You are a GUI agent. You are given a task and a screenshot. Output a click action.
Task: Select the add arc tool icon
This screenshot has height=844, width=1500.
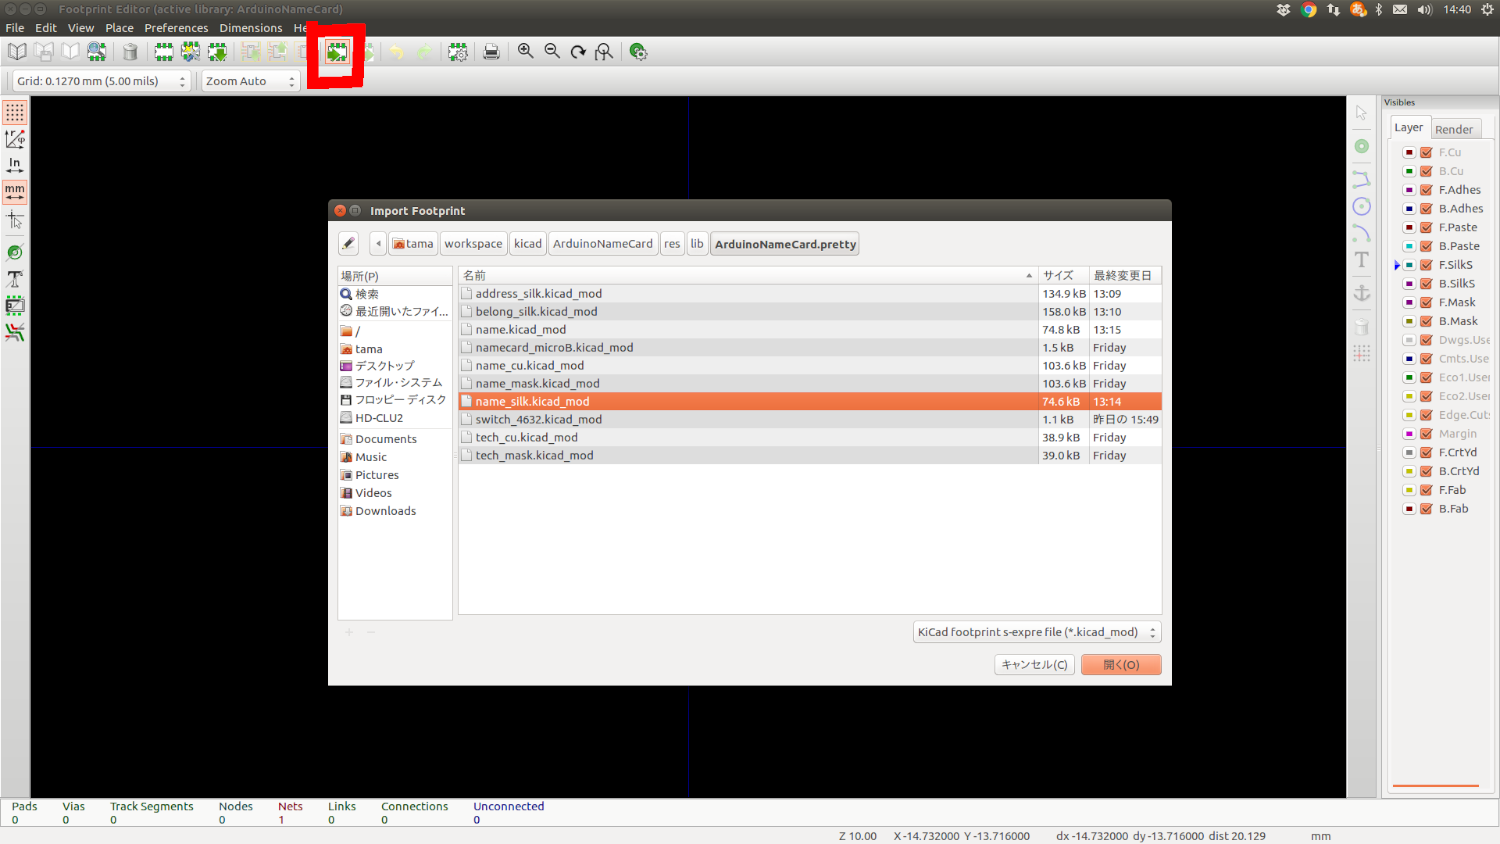coord(1362,233)
